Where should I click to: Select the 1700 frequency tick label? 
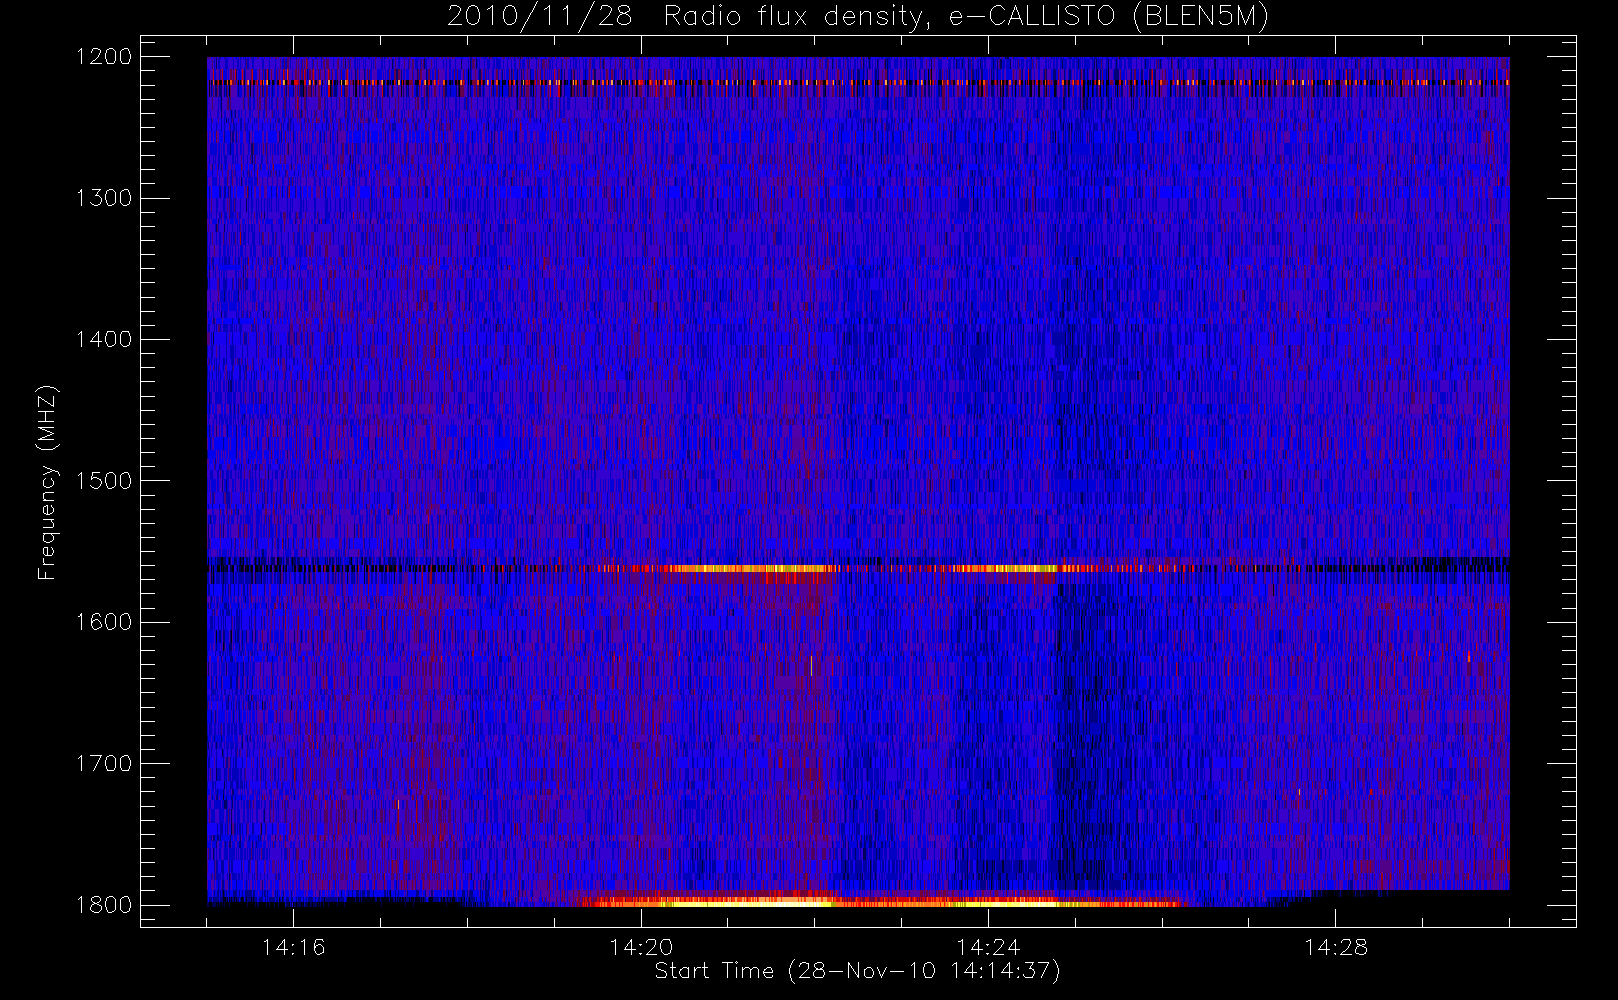[x=104, y=763]
